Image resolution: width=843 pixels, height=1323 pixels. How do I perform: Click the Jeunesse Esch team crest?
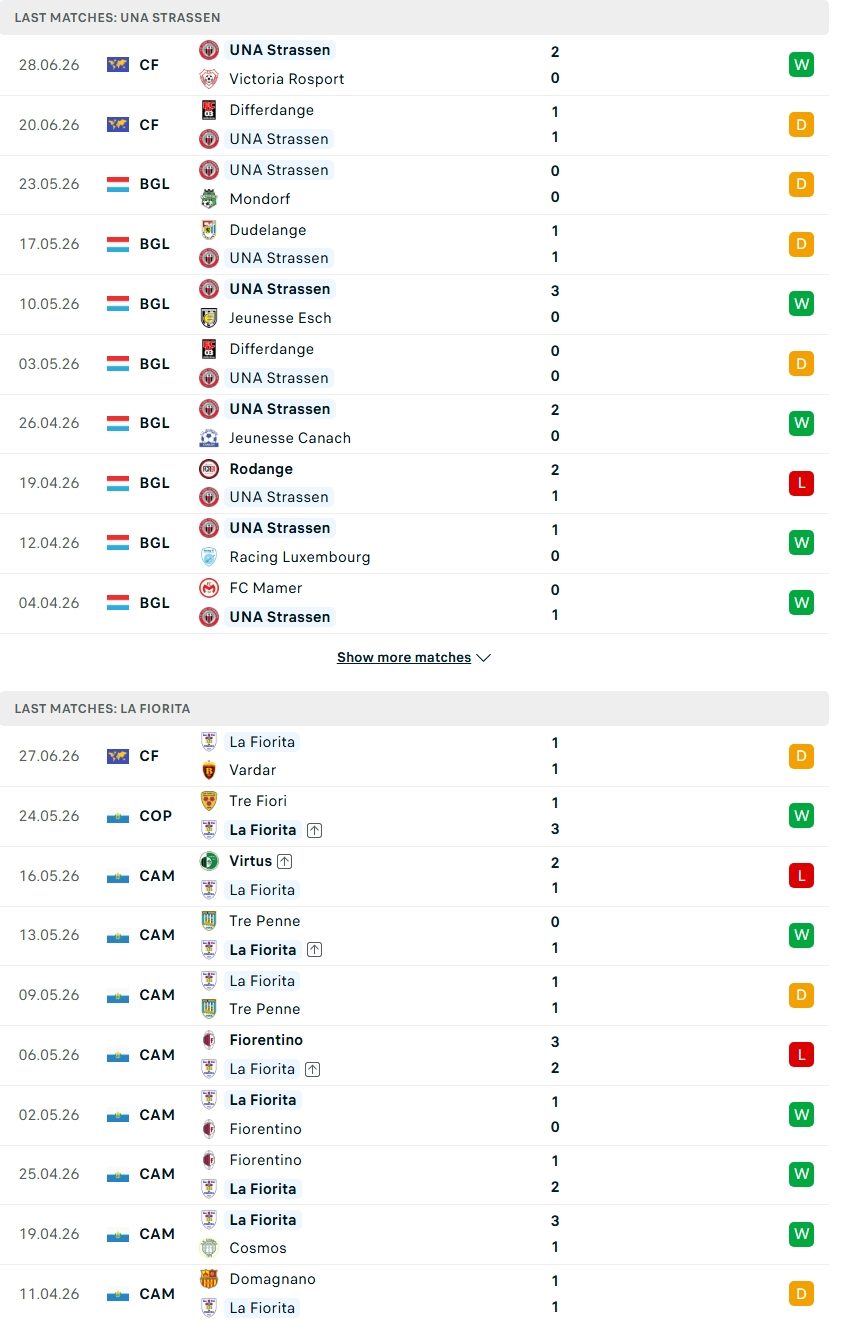tap(209, 317)
